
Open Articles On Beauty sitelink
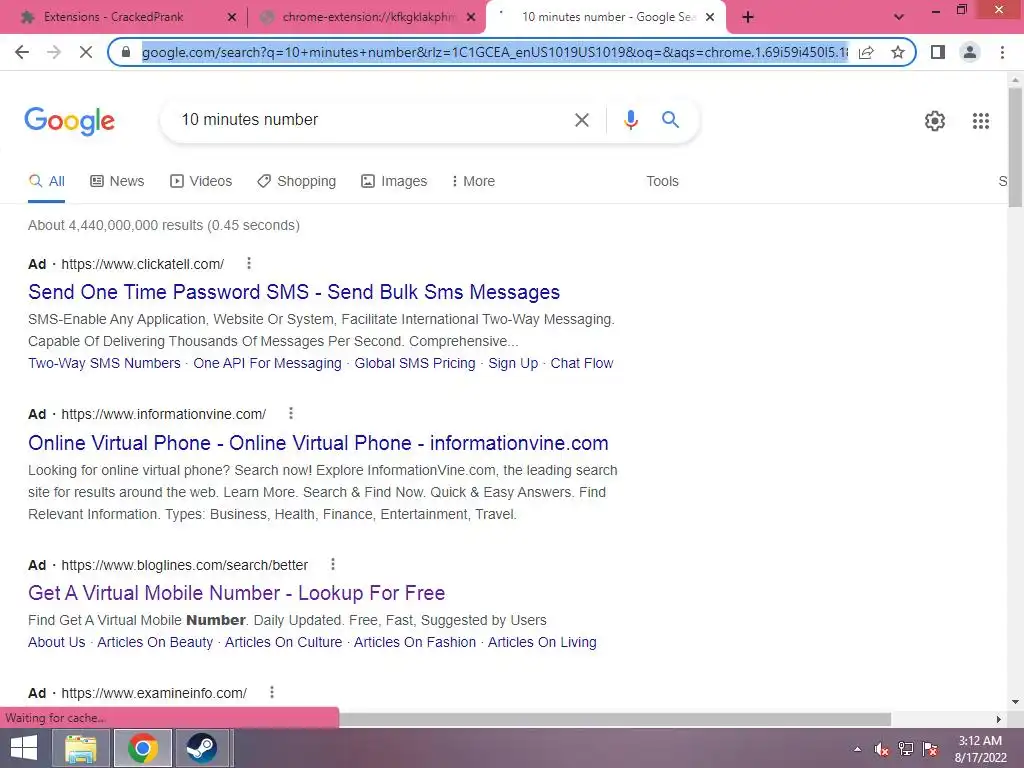click(155, 642)
